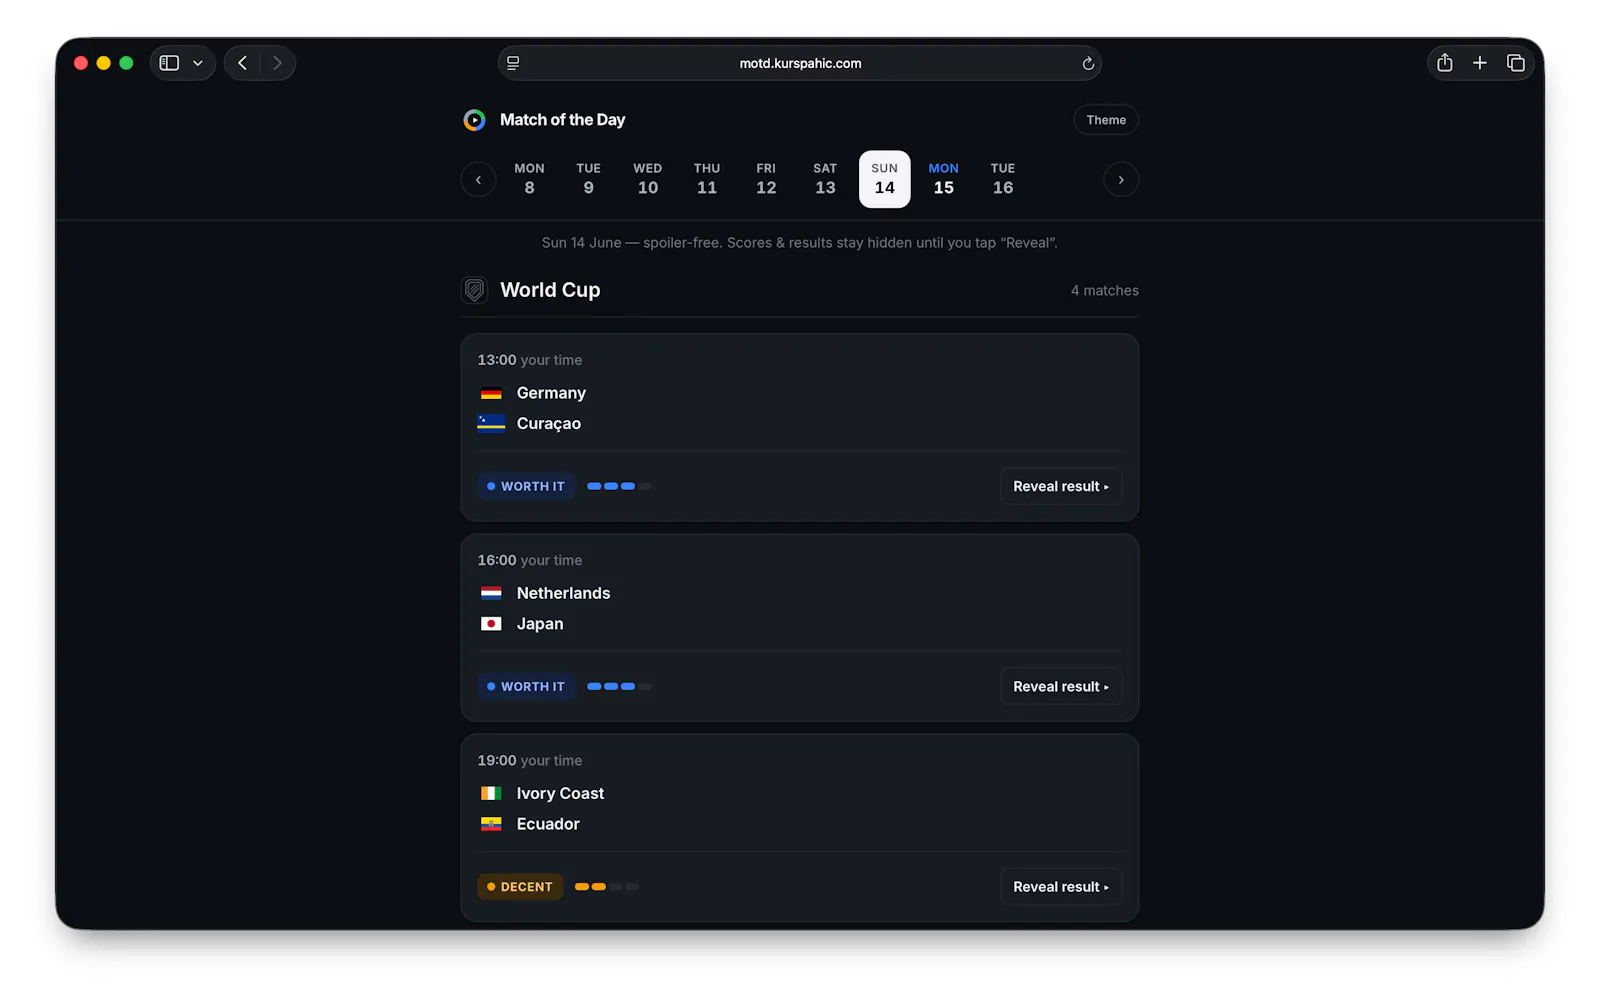Click the Ivory Coast team name
Image resolution: width=1600 pixels, height=1003 pixels.
(x=560, y=793)
